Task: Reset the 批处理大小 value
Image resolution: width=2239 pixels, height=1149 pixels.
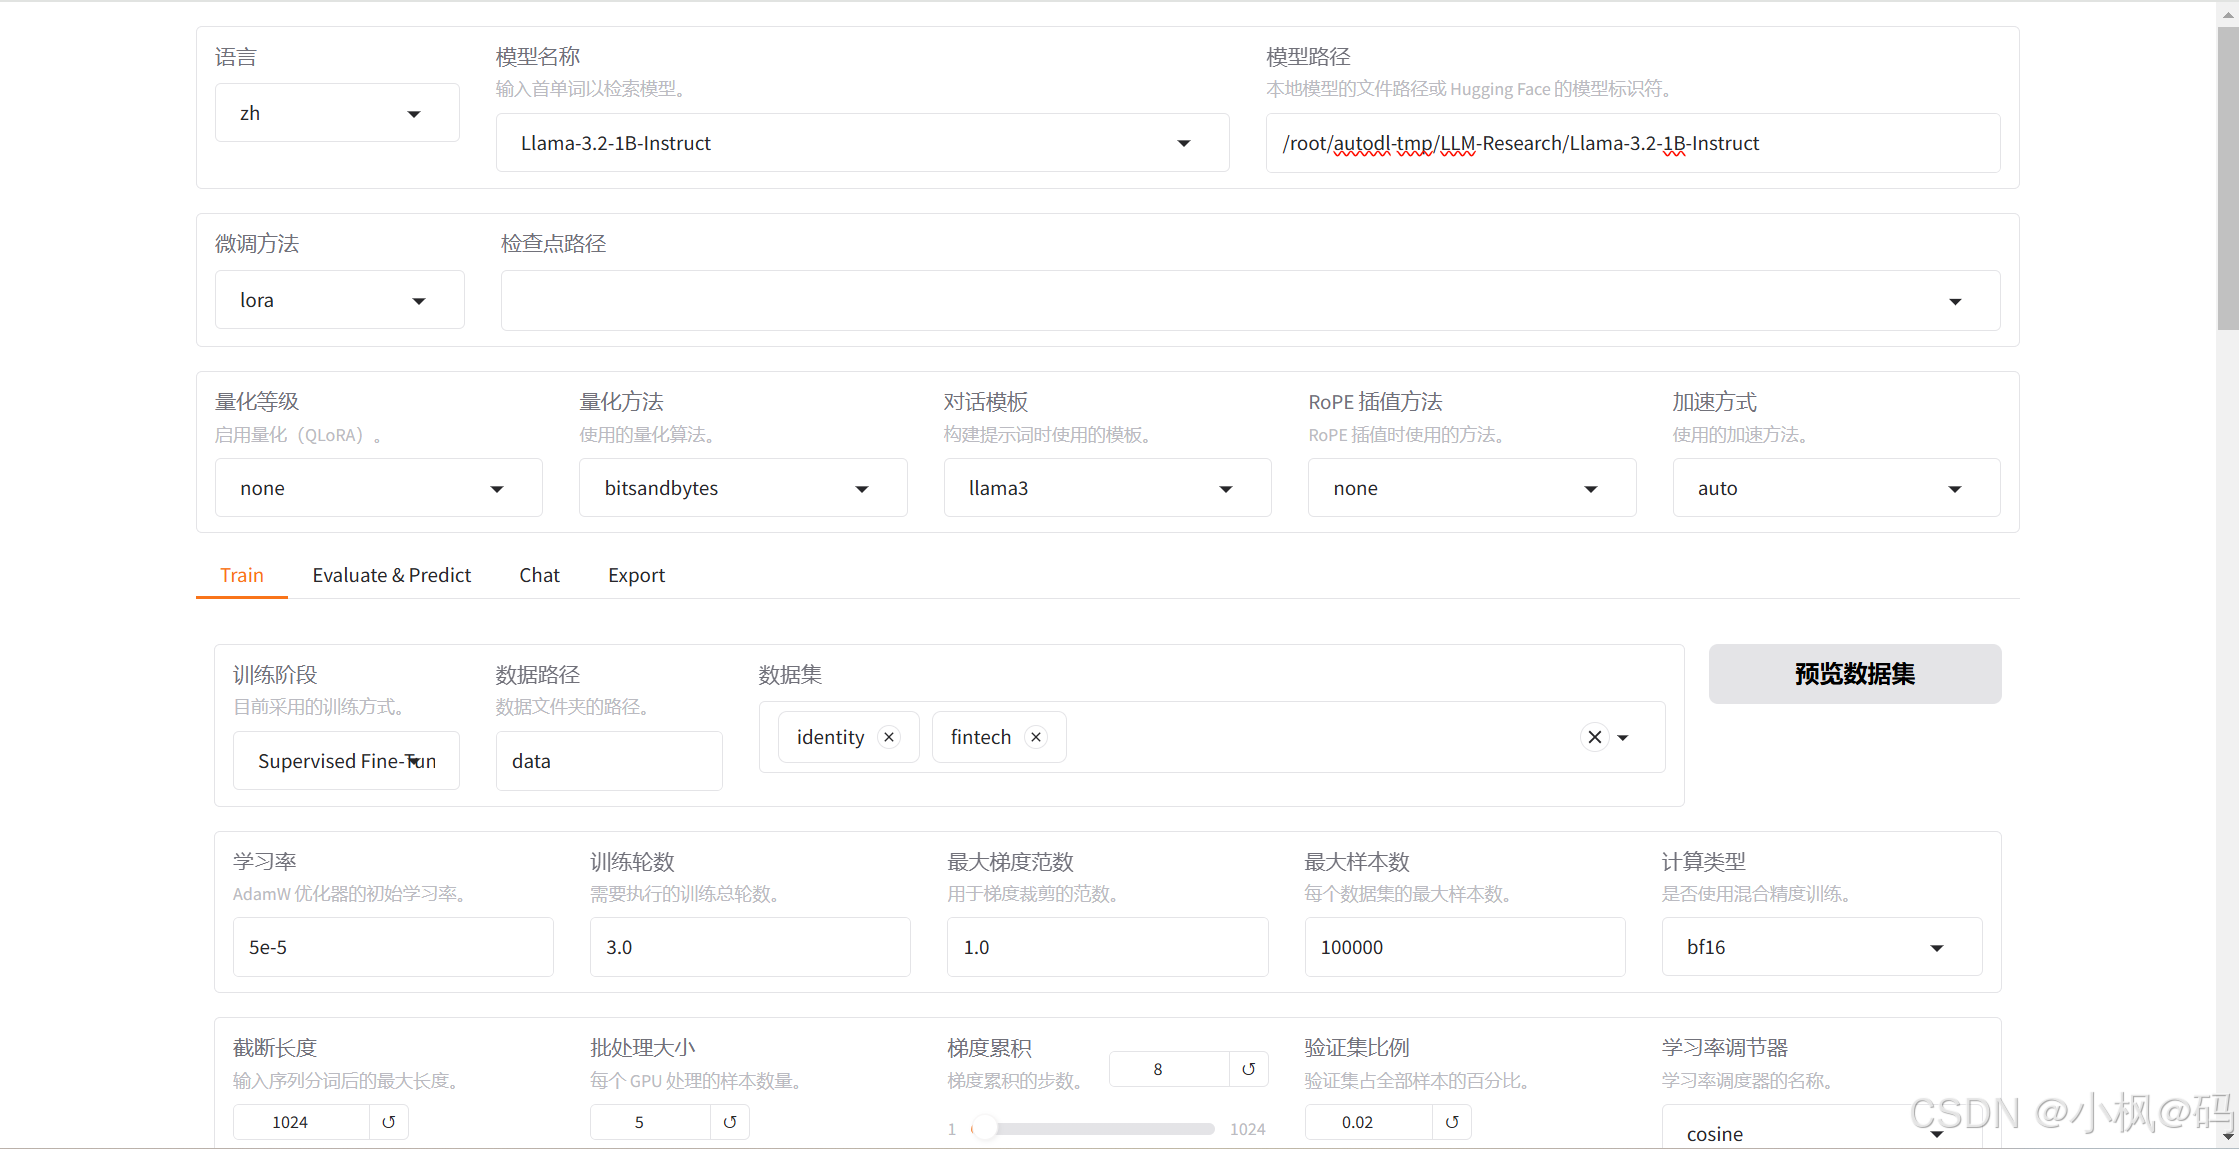Action: click(730, 1122)
